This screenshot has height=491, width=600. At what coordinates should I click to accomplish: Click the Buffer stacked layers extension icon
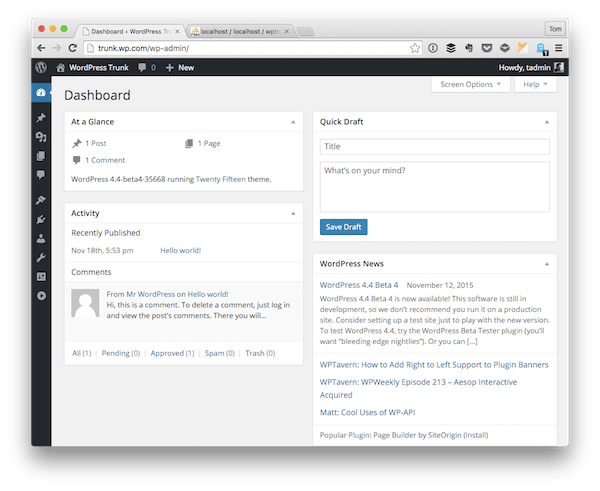451,48
